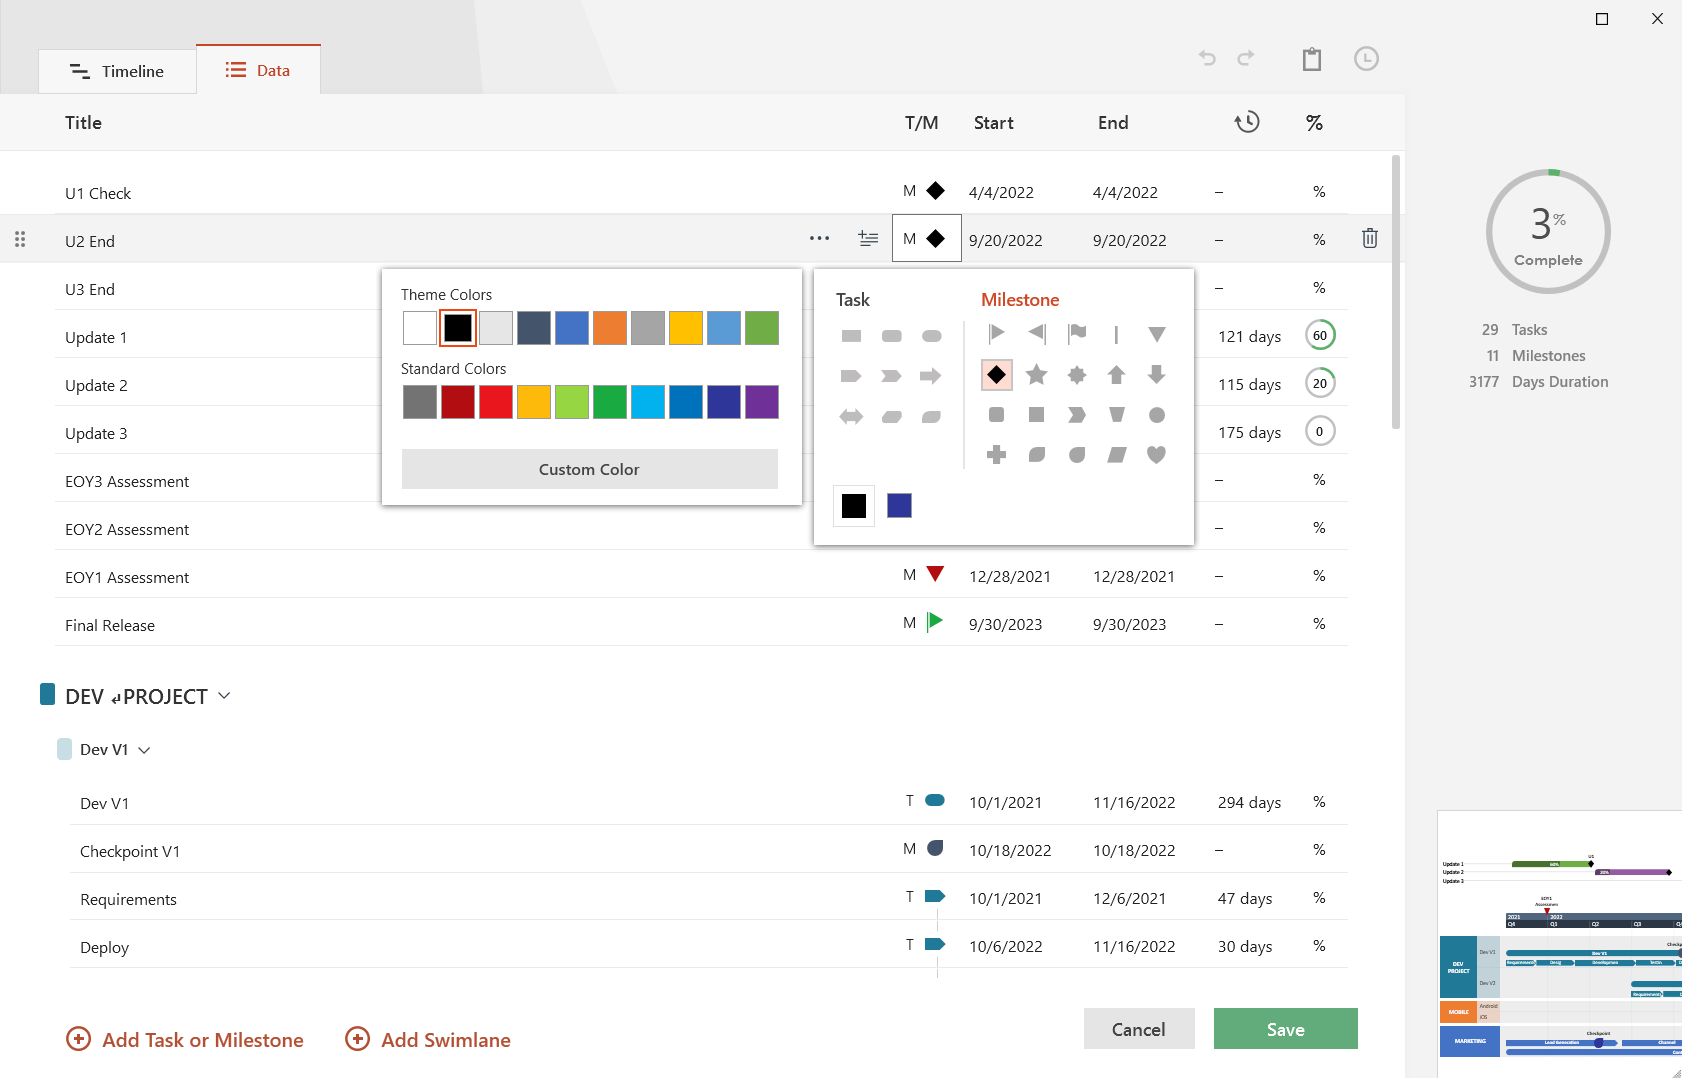Viewport: 1682px width, 1078px height.
Task: Open the Milestone shape picker section
Action: (x=1019, y=299)
